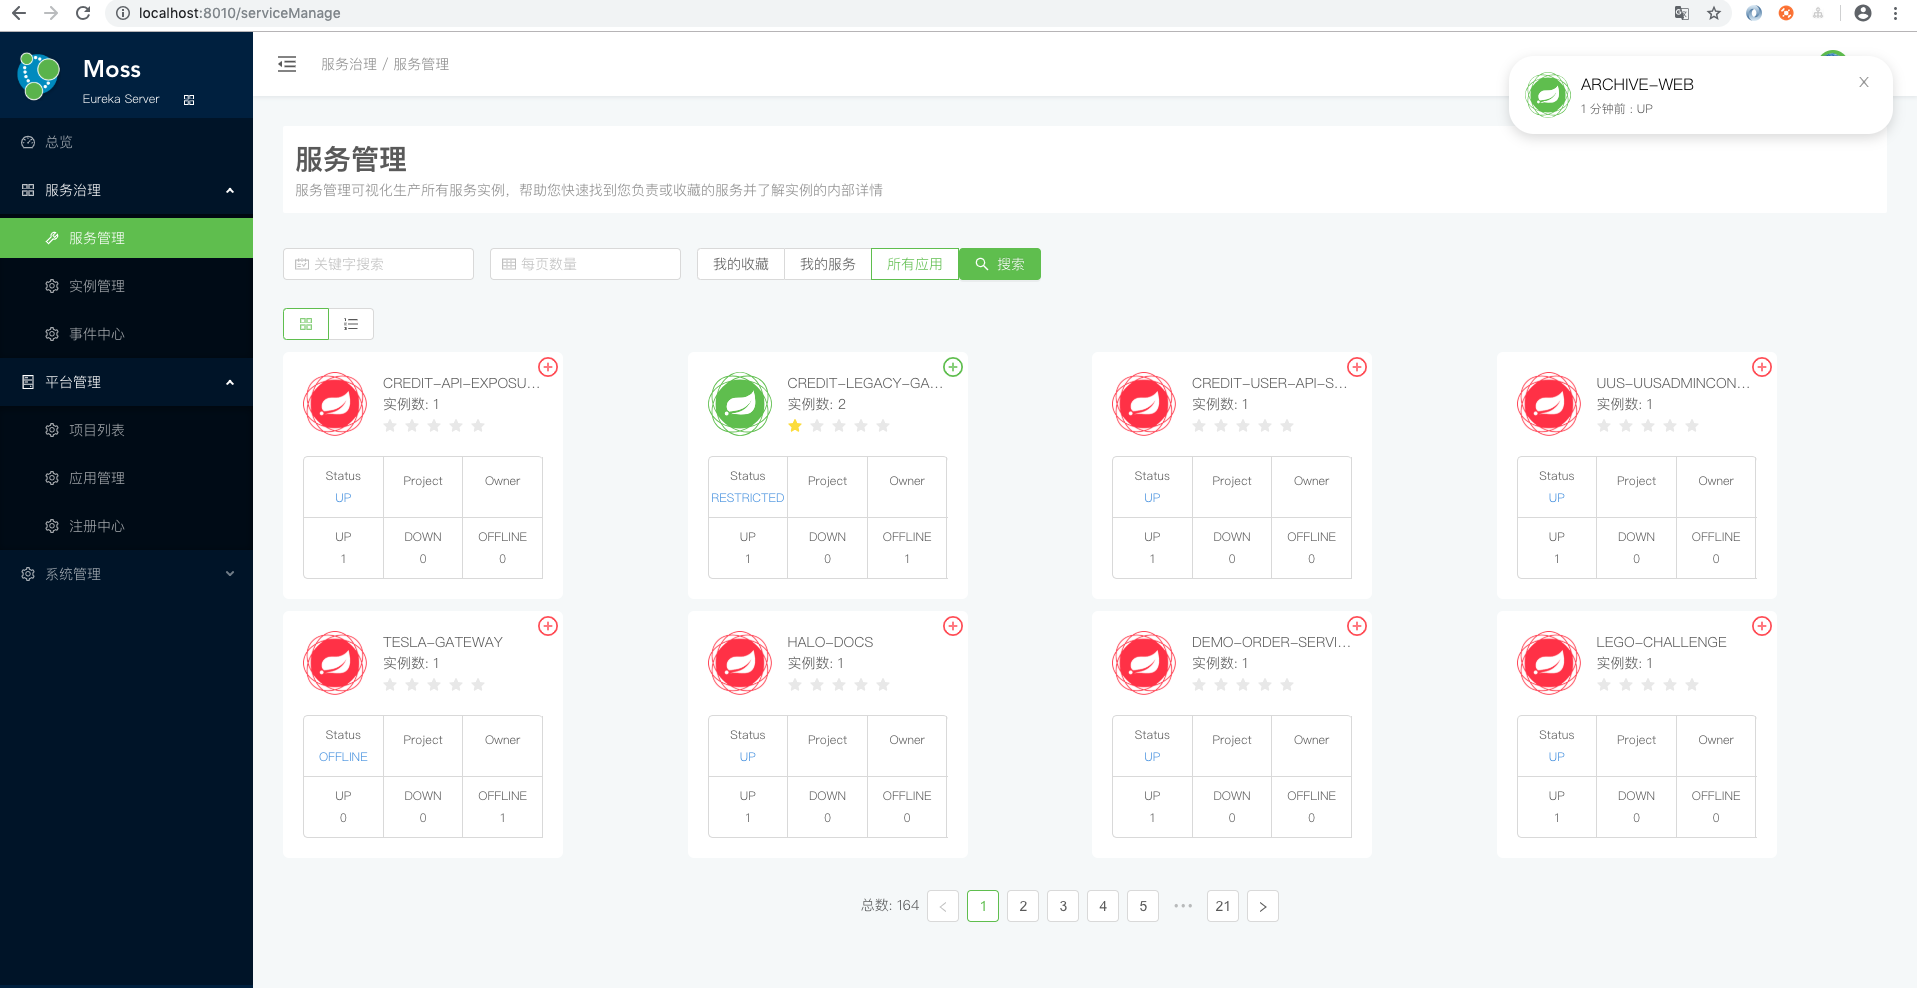This screenshot has width=1917, height=988.
Task: Open 实例管理 in the sidebar
Action: point(97,286)
